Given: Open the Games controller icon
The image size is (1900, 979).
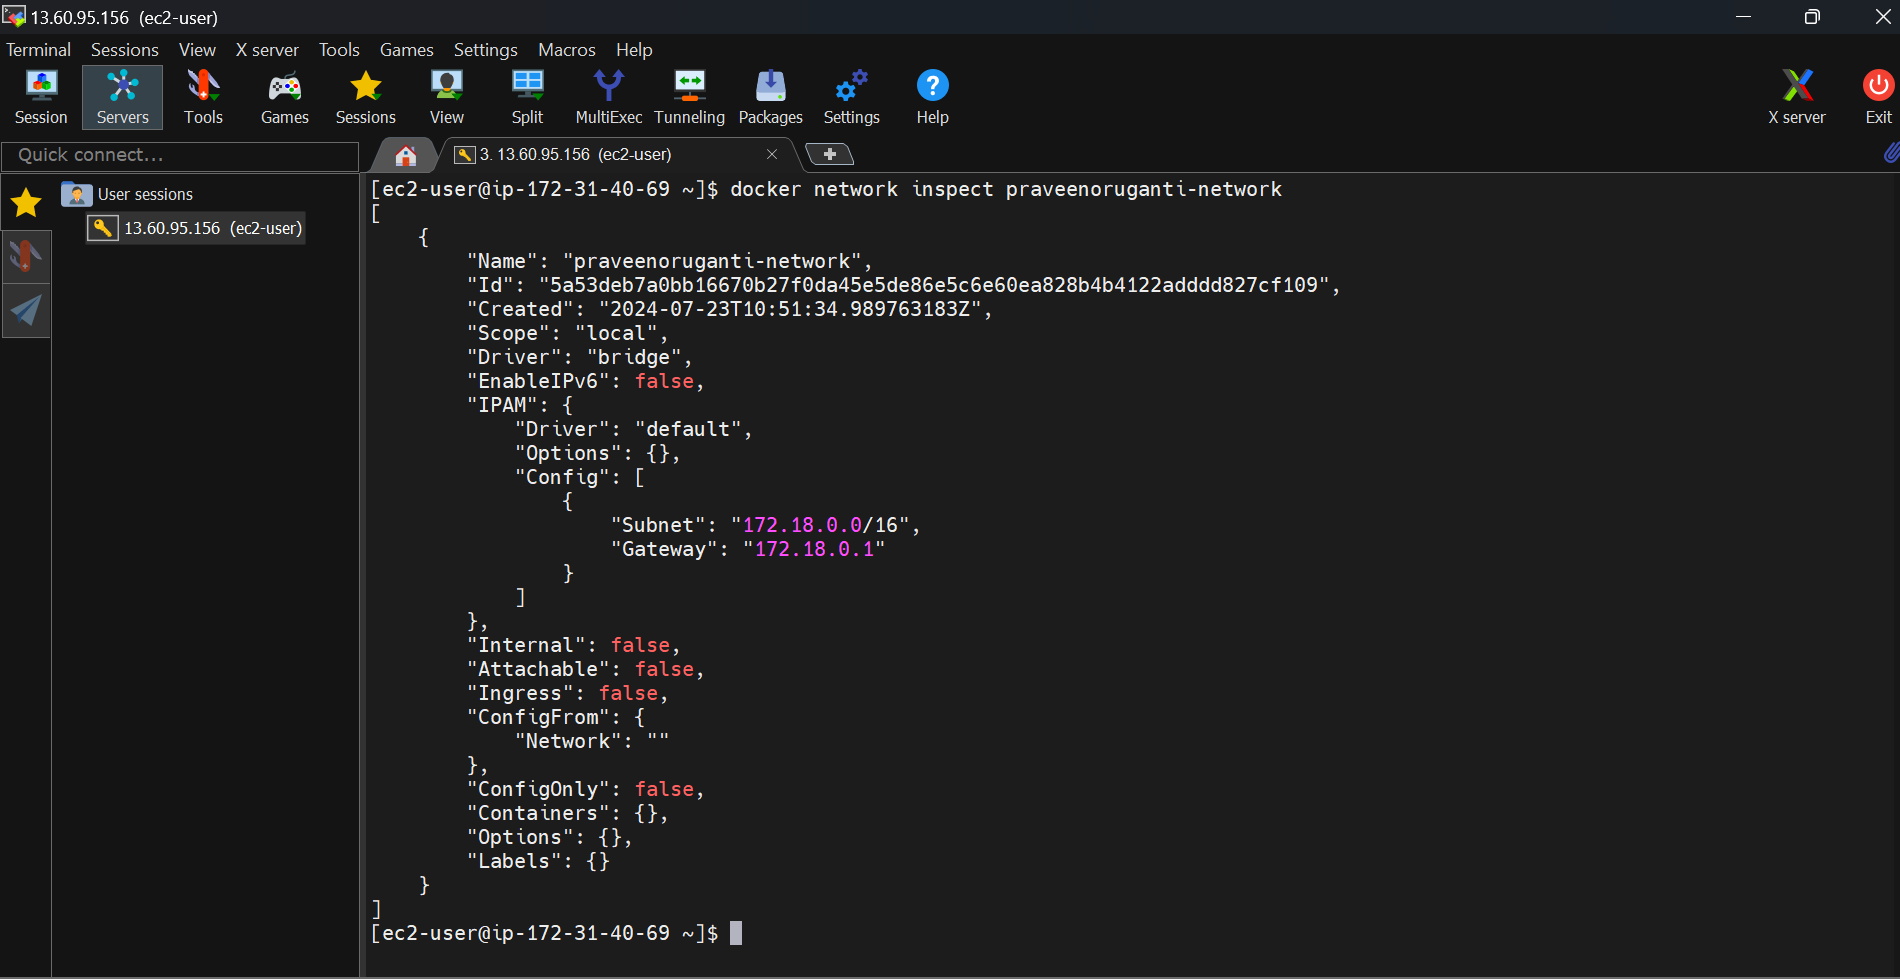Looking at the screenshot, I should pos(284,97).
